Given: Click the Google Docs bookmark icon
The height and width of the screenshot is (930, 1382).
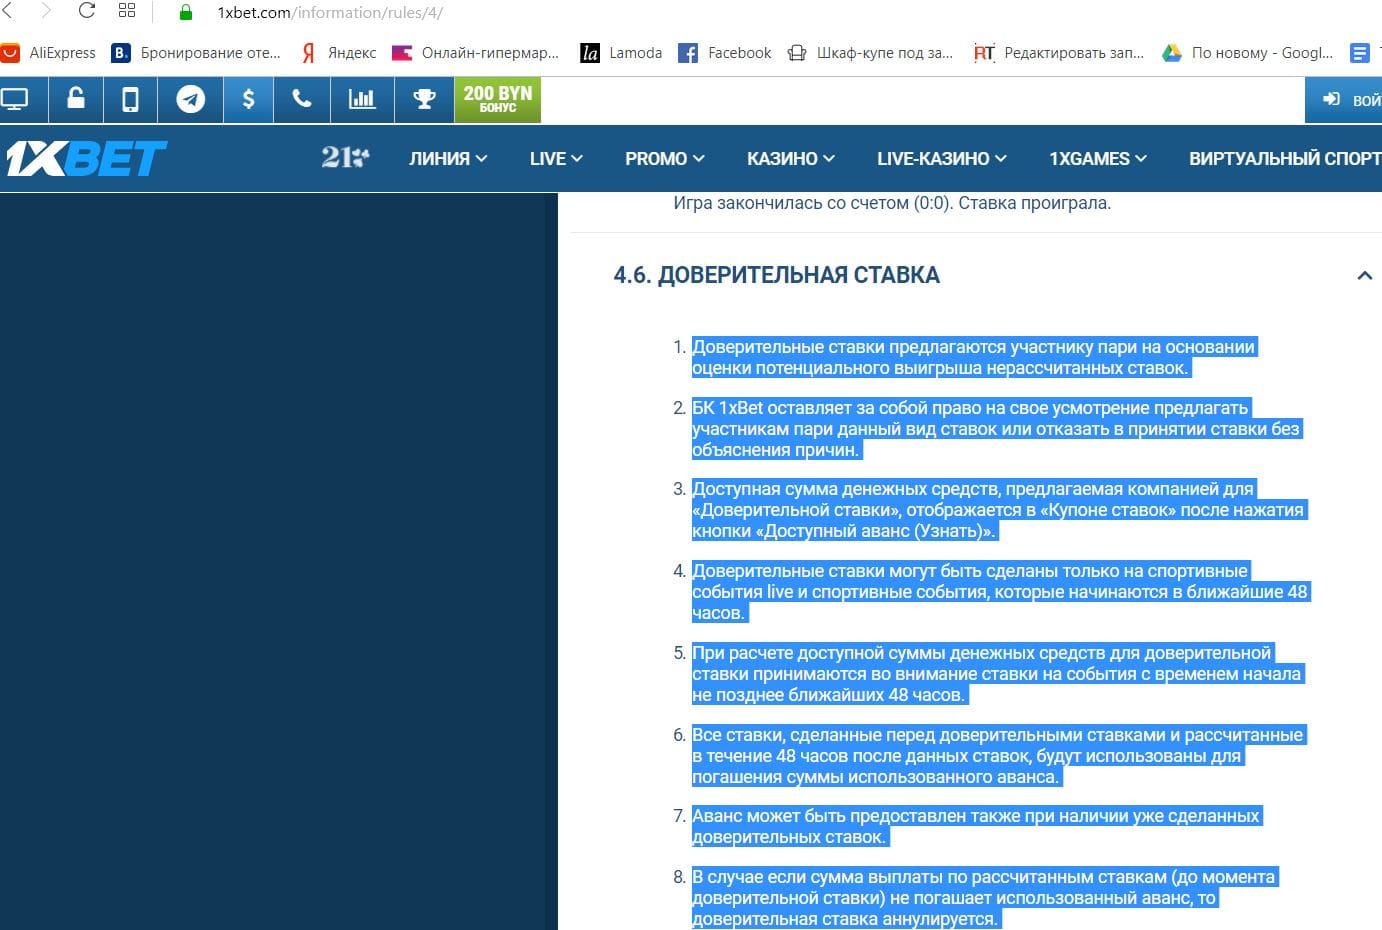Looking at the screenshot, I should 1360,53.
